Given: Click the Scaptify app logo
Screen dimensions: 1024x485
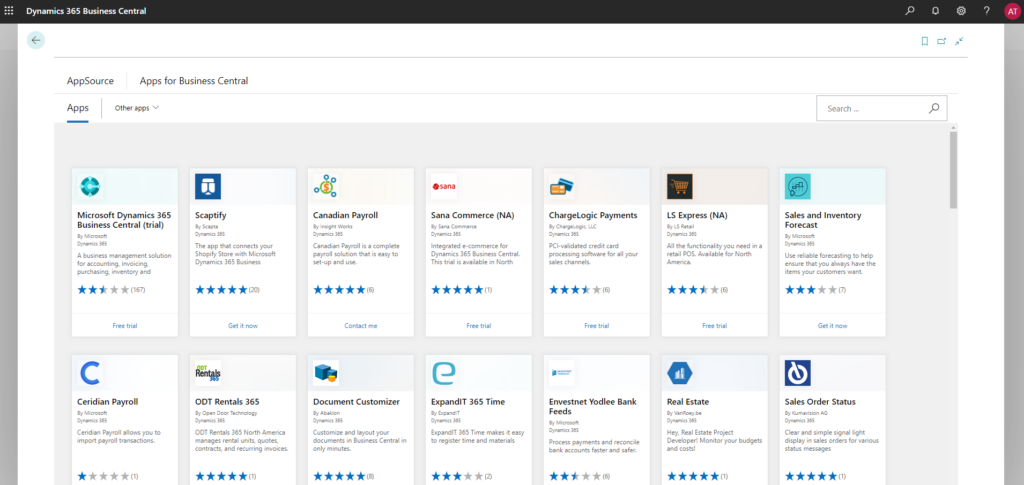Looking at the screenshot, I should pos(208,186).
